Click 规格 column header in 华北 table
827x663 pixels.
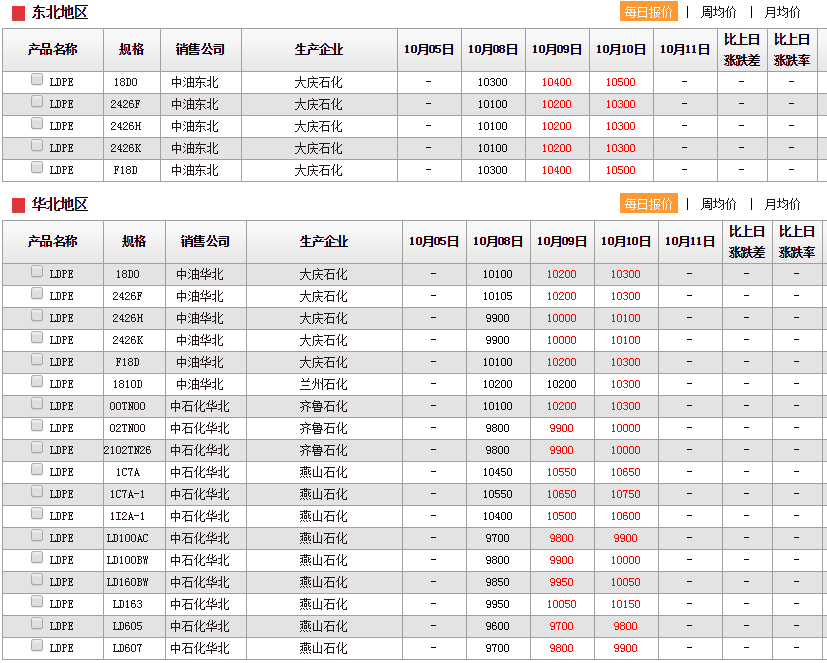pyautogui.click(x=134, y=242)
